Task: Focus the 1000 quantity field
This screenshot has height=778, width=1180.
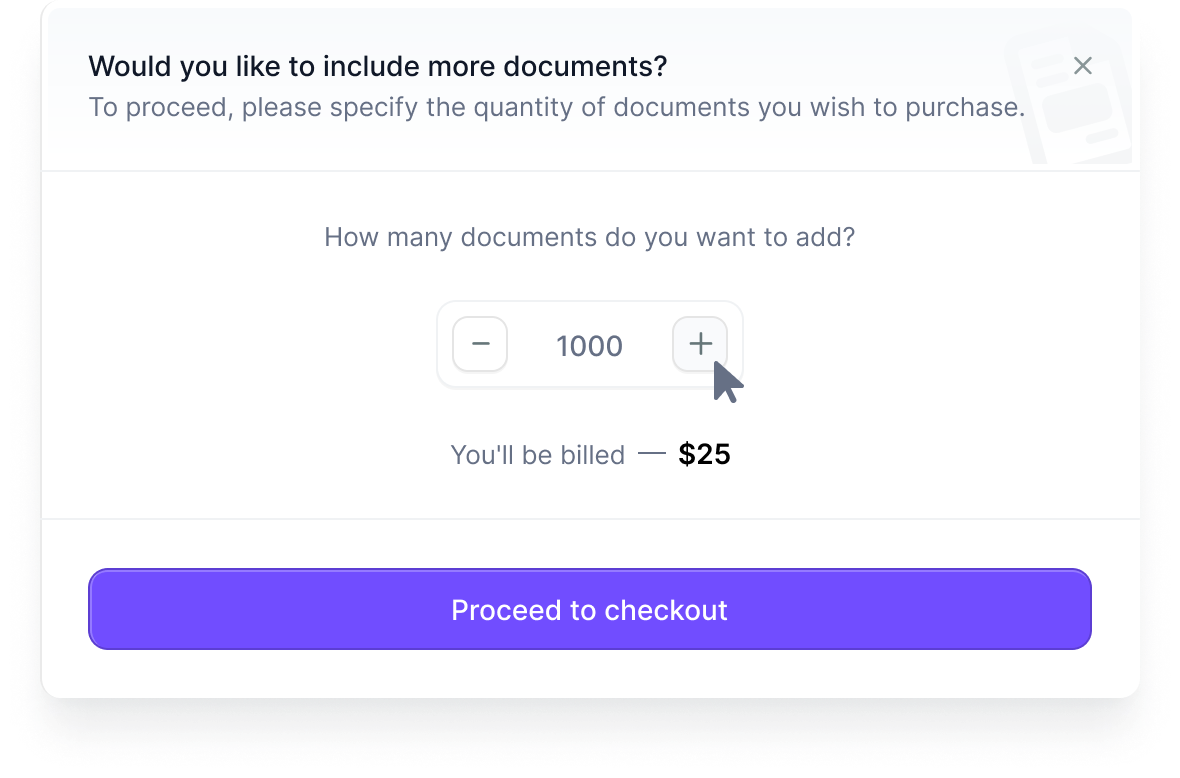Action: click(x=590, y=346)
